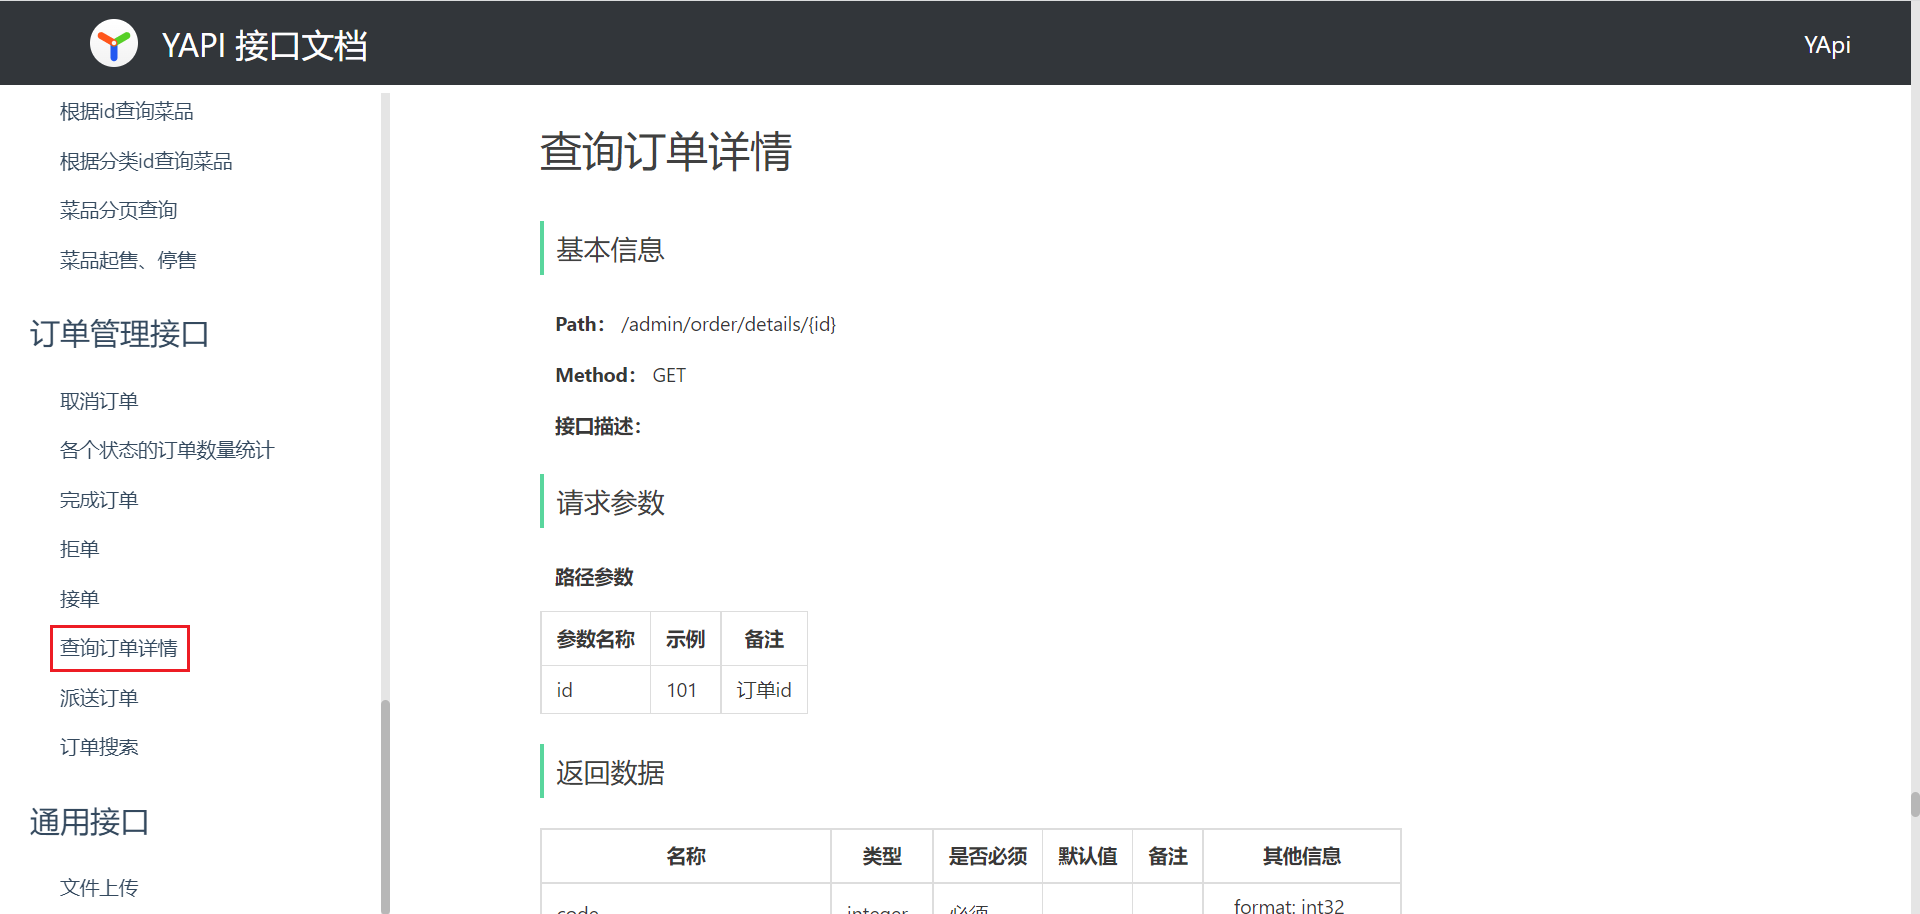Click the 订单管理接口 section header
This screenshot has width=1920, height=914.
coord(118,334)
